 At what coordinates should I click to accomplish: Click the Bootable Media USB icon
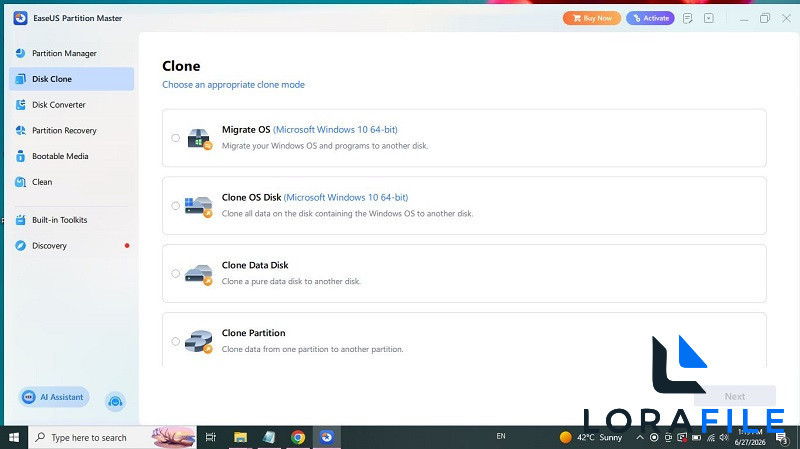[20, 156]
